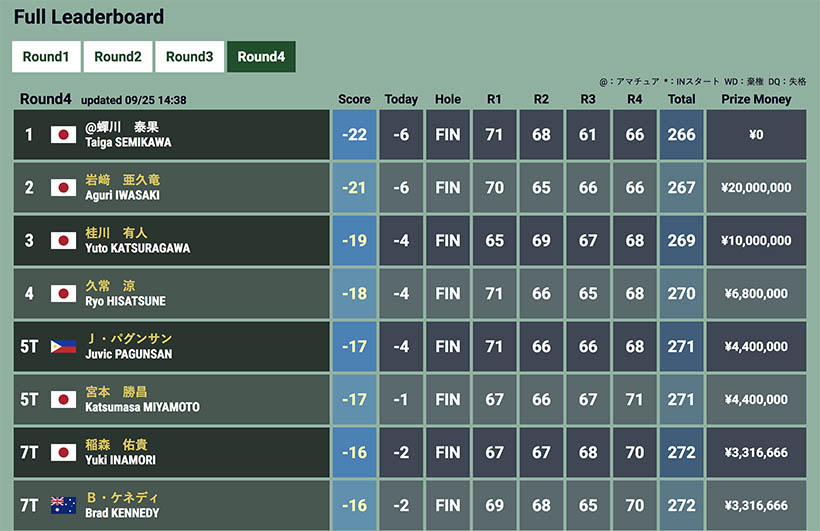
Task: Click Japan flag beside Taiga Semikawa
Action: [64, 135]
